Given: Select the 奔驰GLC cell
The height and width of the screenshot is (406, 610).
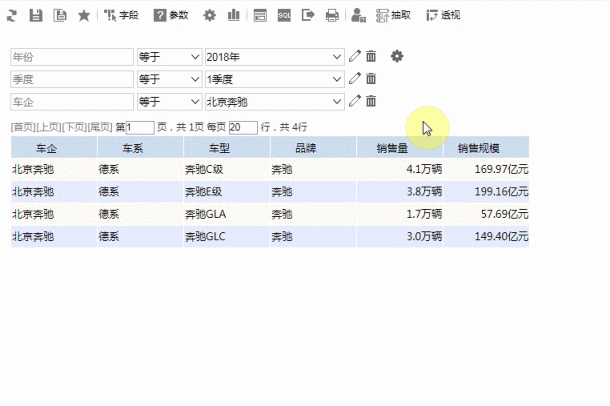Looking at the screenshot, I should (x=227, y=236).
